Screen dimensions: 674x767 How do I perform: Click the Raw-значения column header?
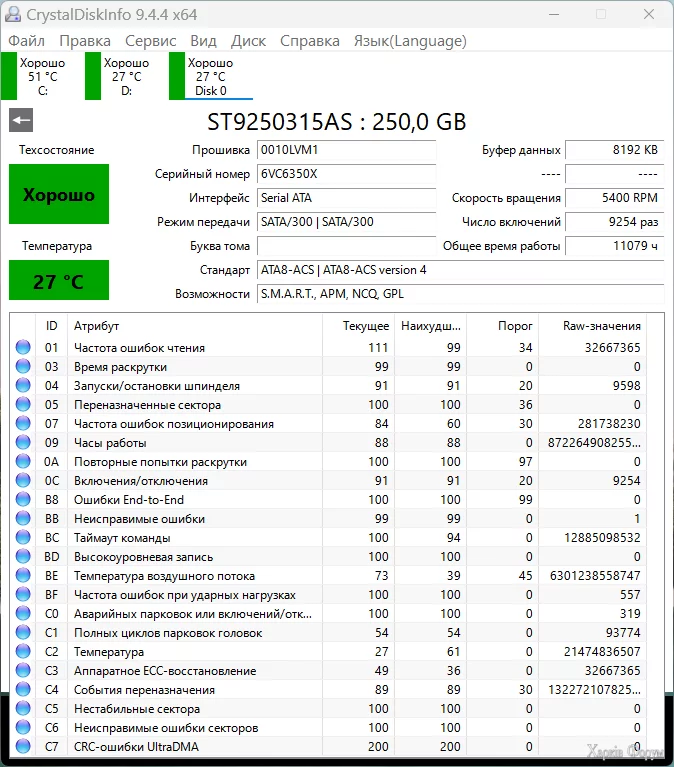tap(592, 326)
